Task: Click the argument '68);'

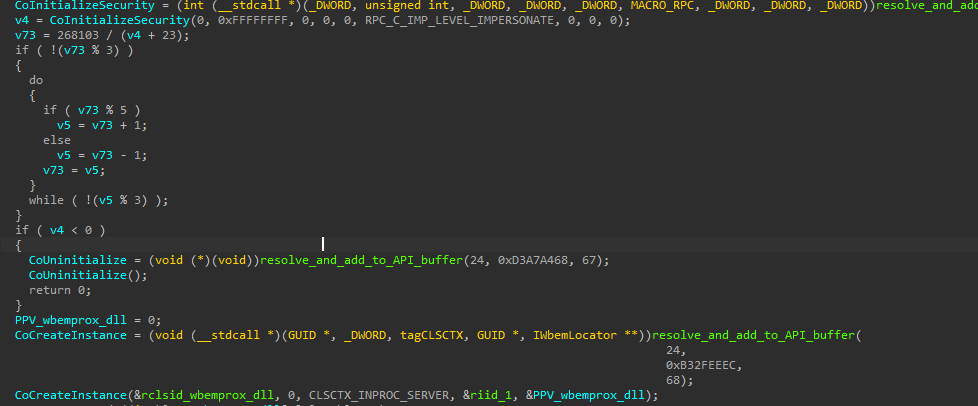Action: 680,380
